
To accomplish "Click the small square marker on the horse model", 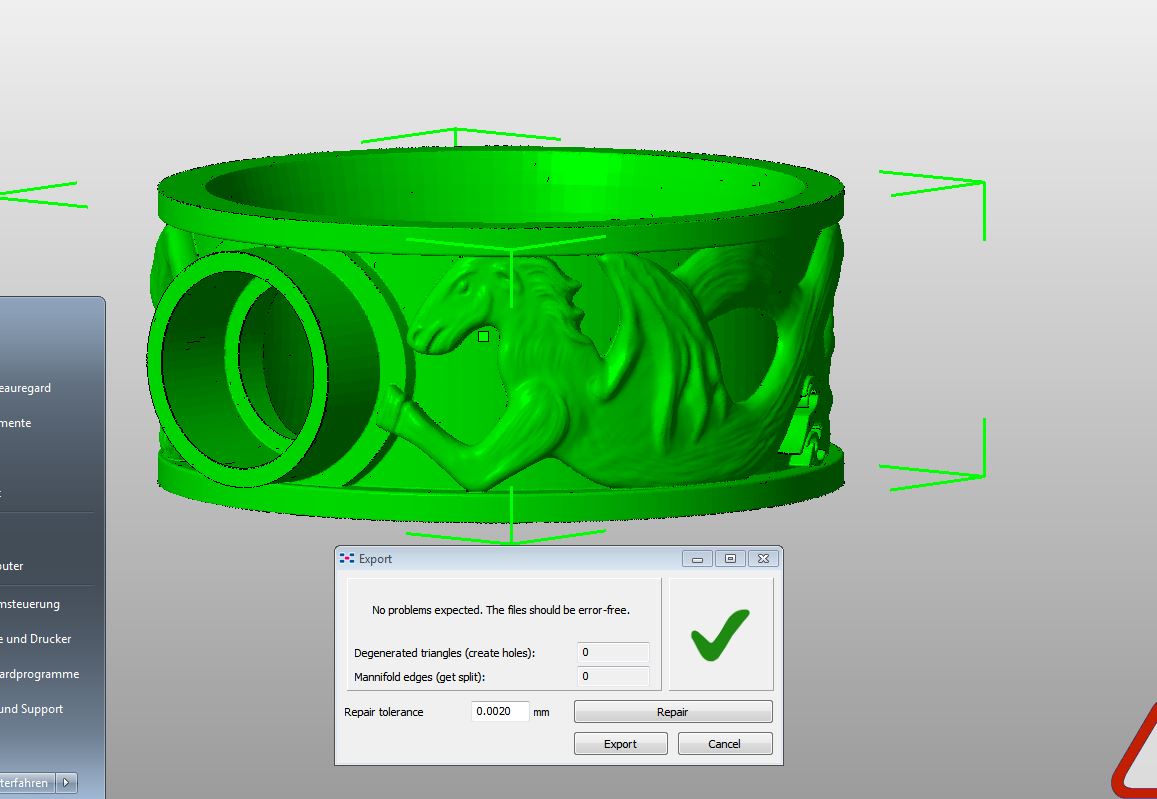I will [484, 337].
